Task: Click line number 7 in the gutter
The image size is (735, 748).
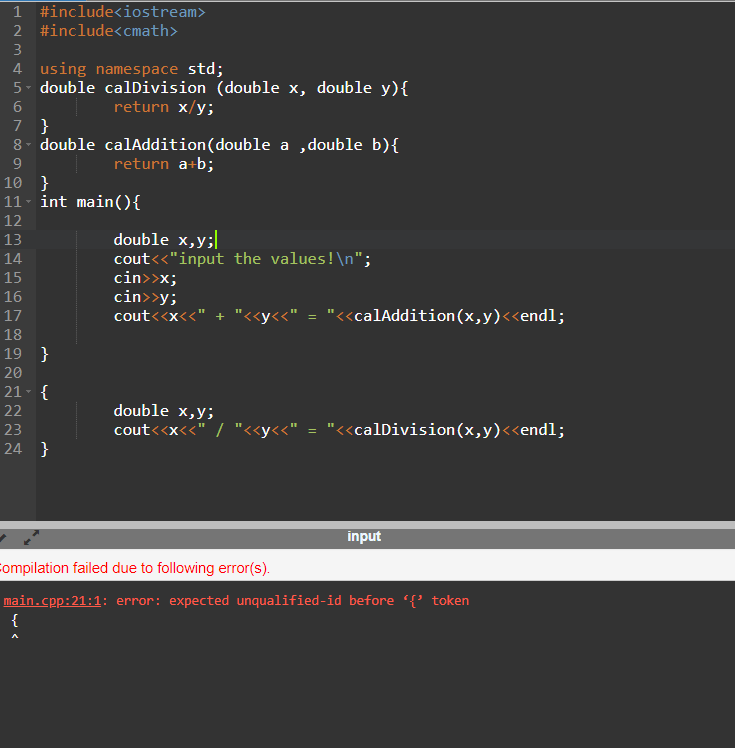Action: coord(17,126)
